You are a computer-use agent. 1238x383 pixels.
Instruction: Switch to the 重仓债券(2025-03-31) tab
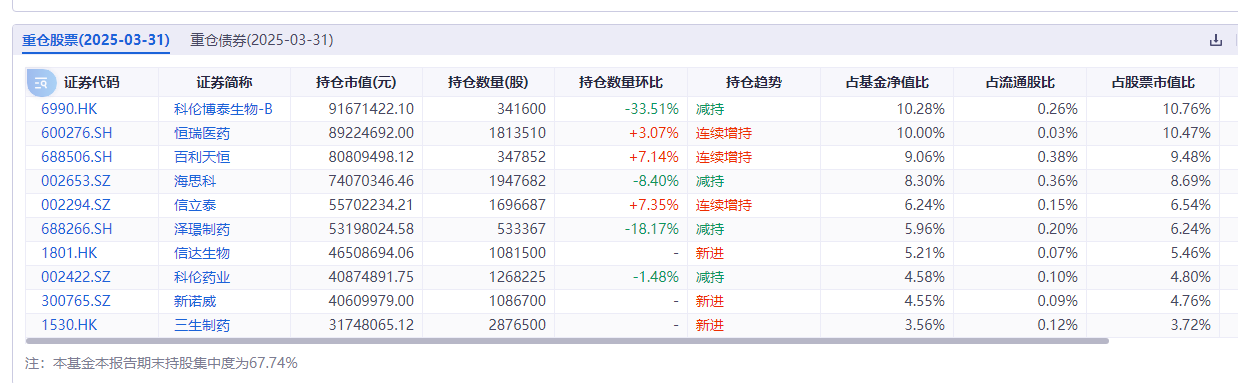(x=261, y=40)
